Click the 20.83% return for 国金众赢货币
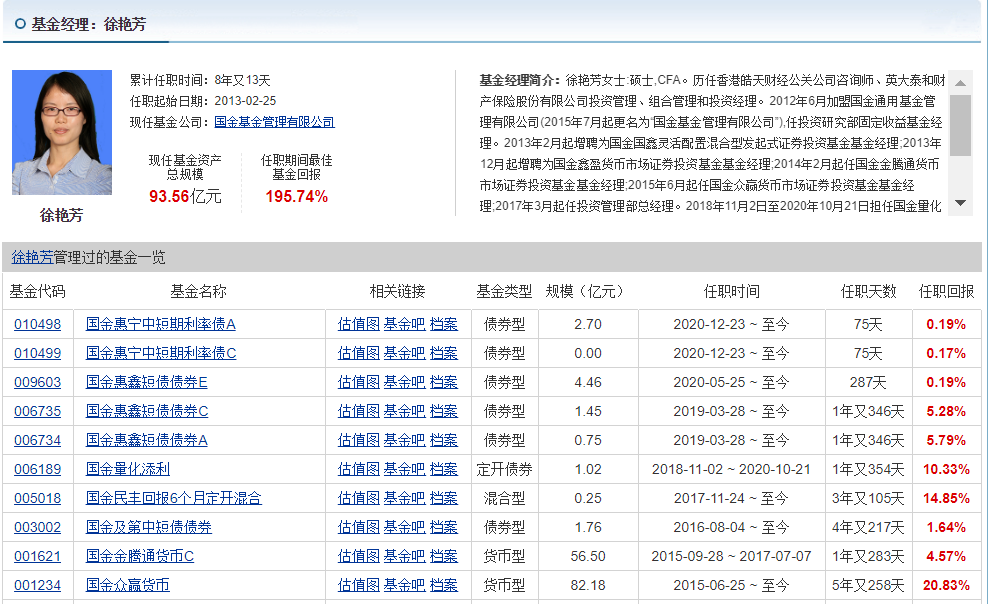Viewport: 988px width, 604px height. coord(946,585)
